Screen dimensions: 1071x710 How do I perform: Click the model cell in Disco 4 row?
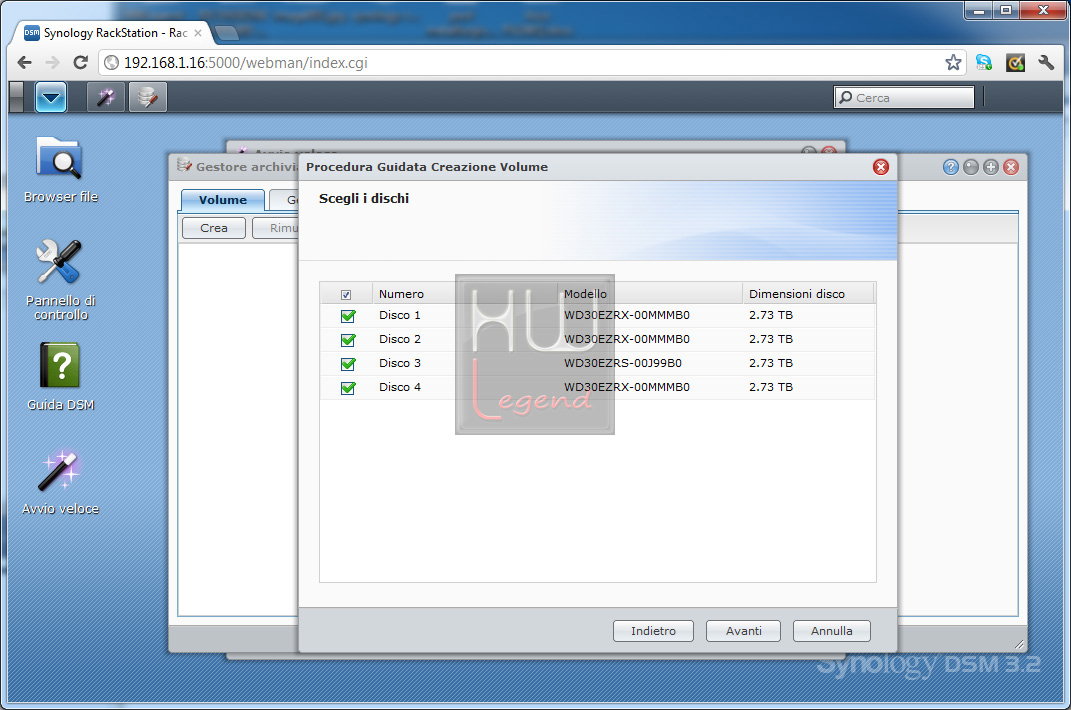point(627,387)
